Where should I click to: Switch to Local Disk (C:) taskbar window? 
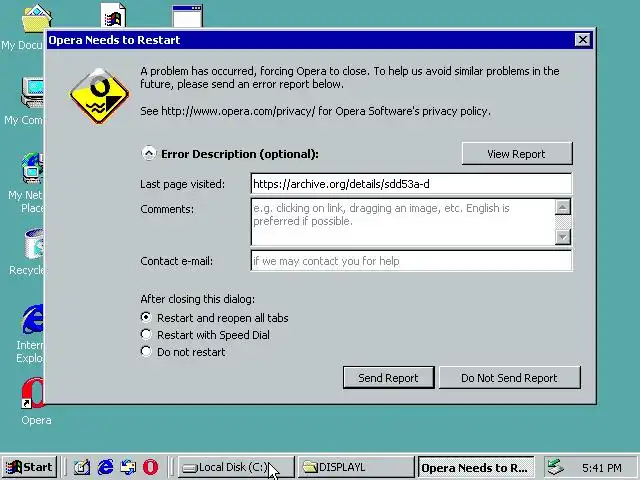coord(236,467)
